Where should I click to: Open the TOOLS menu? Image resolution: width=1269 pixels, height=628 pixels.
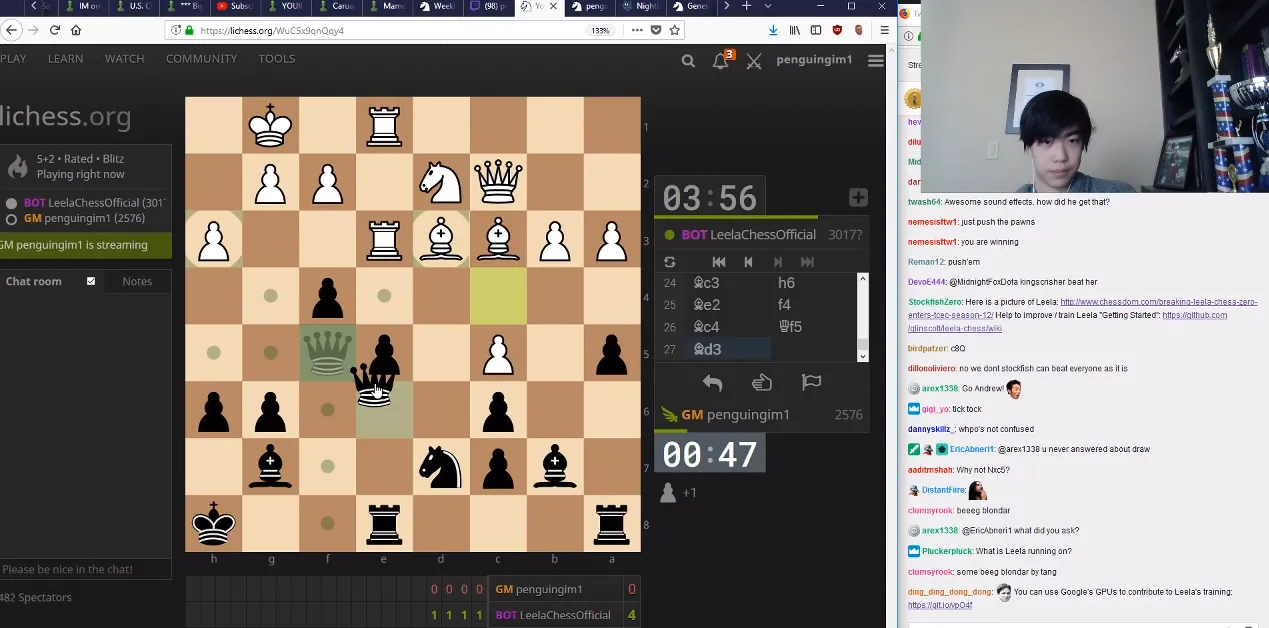coord(277,59)
